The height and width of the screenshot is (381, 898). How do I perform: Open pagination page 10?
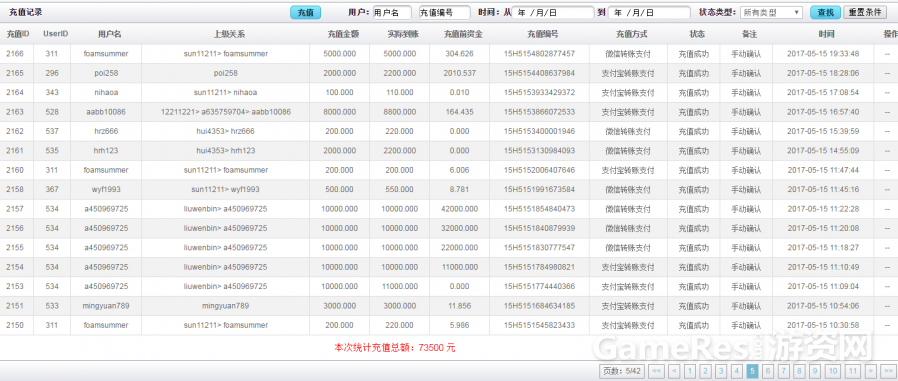[x=832, y=371]
